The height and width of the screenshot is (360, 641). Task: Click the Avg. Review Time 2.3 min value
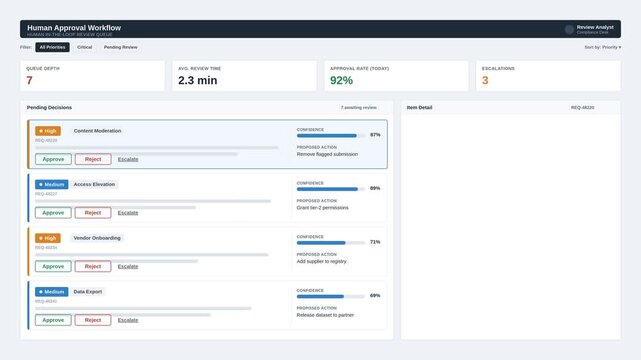[197, 80]
